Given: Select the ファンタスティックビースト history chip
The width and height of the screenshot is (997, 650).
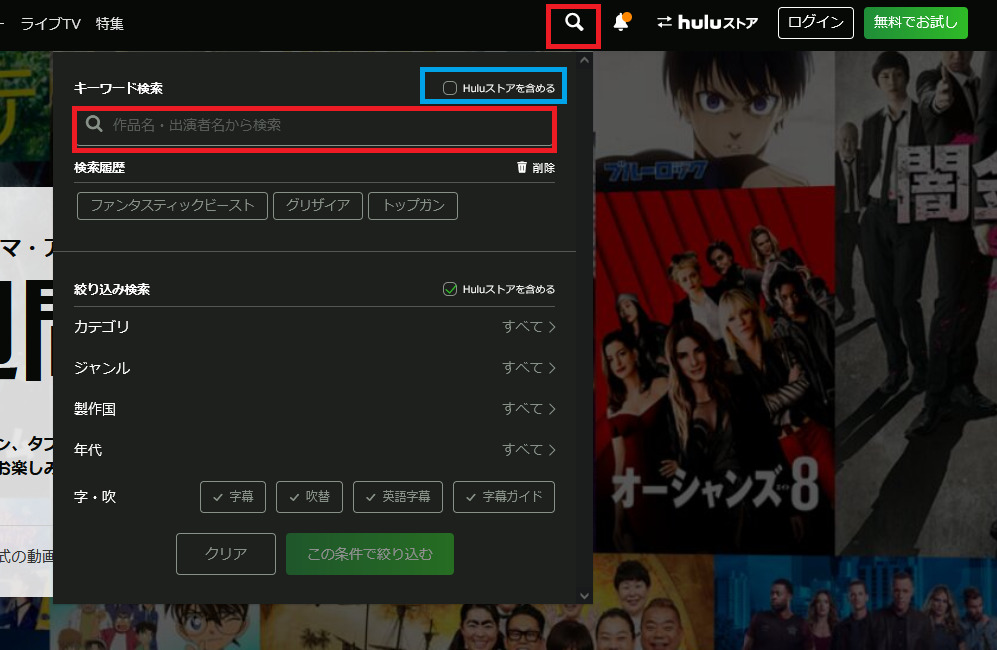Looking at the screenshot, I should (x=172, y=205).
